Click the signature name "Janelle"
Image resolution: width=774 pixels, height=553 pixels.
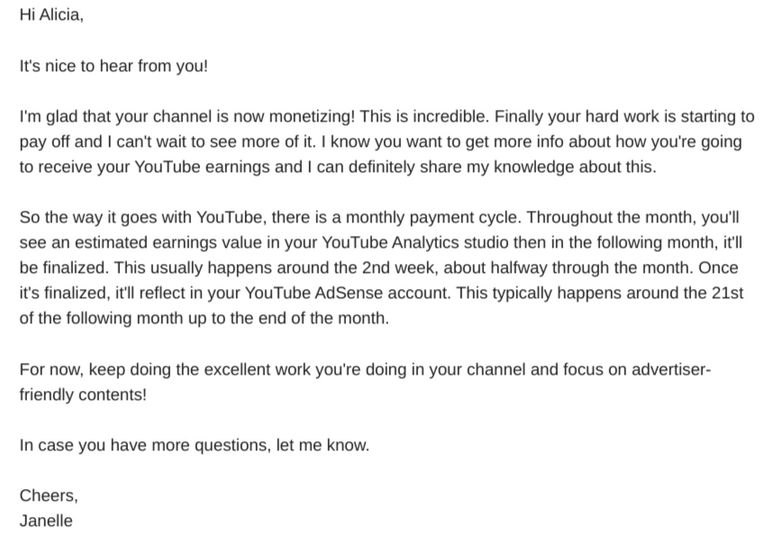click(x=46, y=521)
